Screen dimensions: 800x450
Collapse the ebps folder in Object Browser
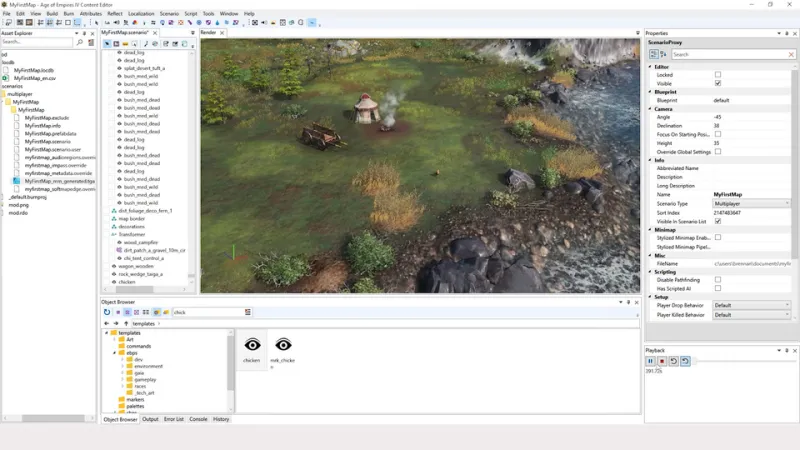(114, 353)
